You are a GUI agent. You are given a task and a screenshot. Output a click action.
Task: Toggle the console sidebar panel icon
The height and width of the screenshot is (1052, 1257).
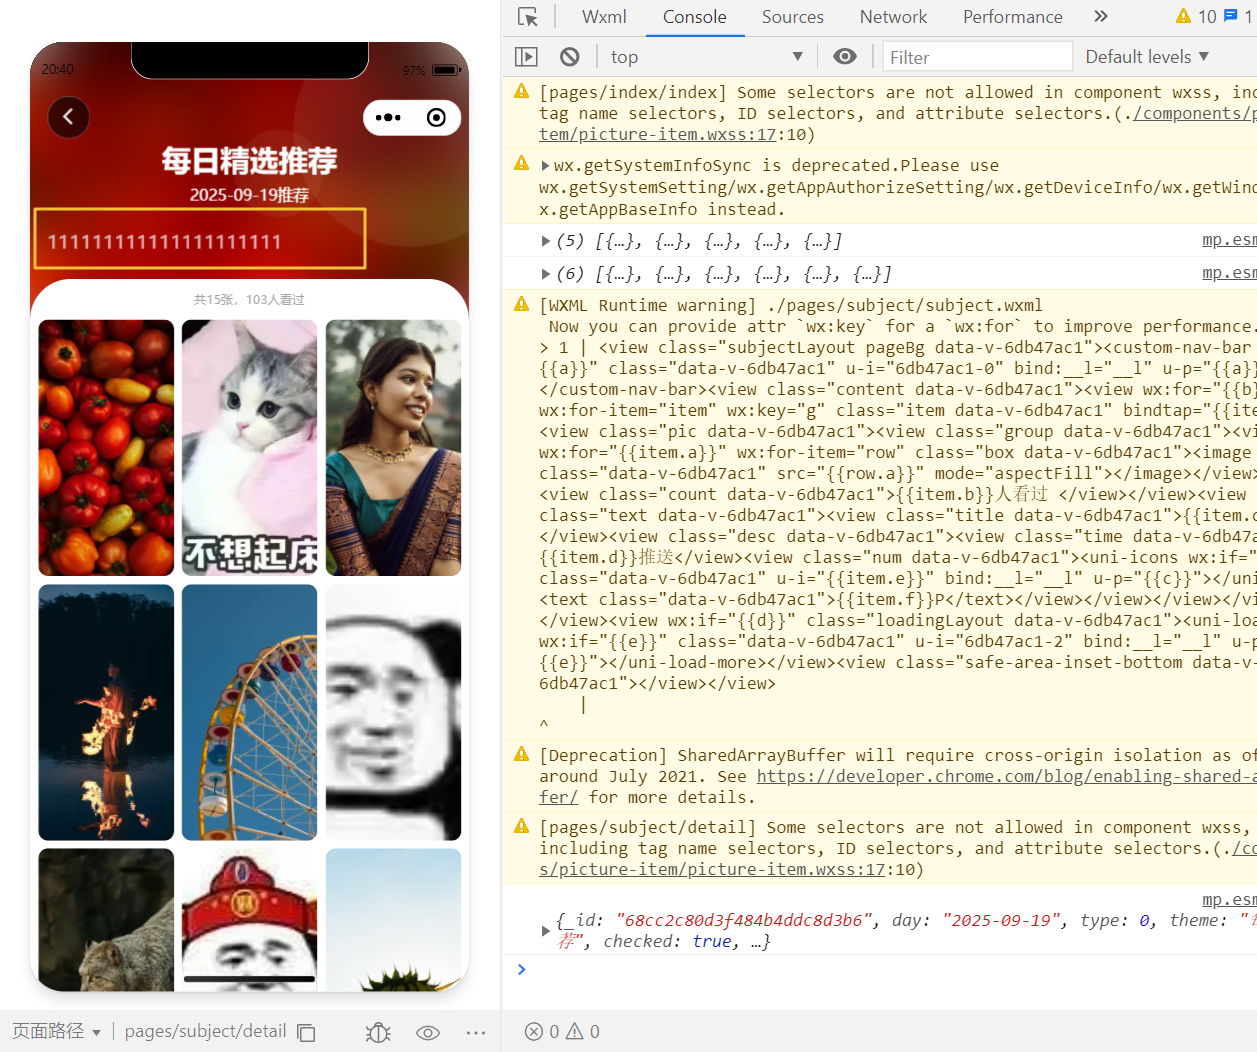[526, 57]
